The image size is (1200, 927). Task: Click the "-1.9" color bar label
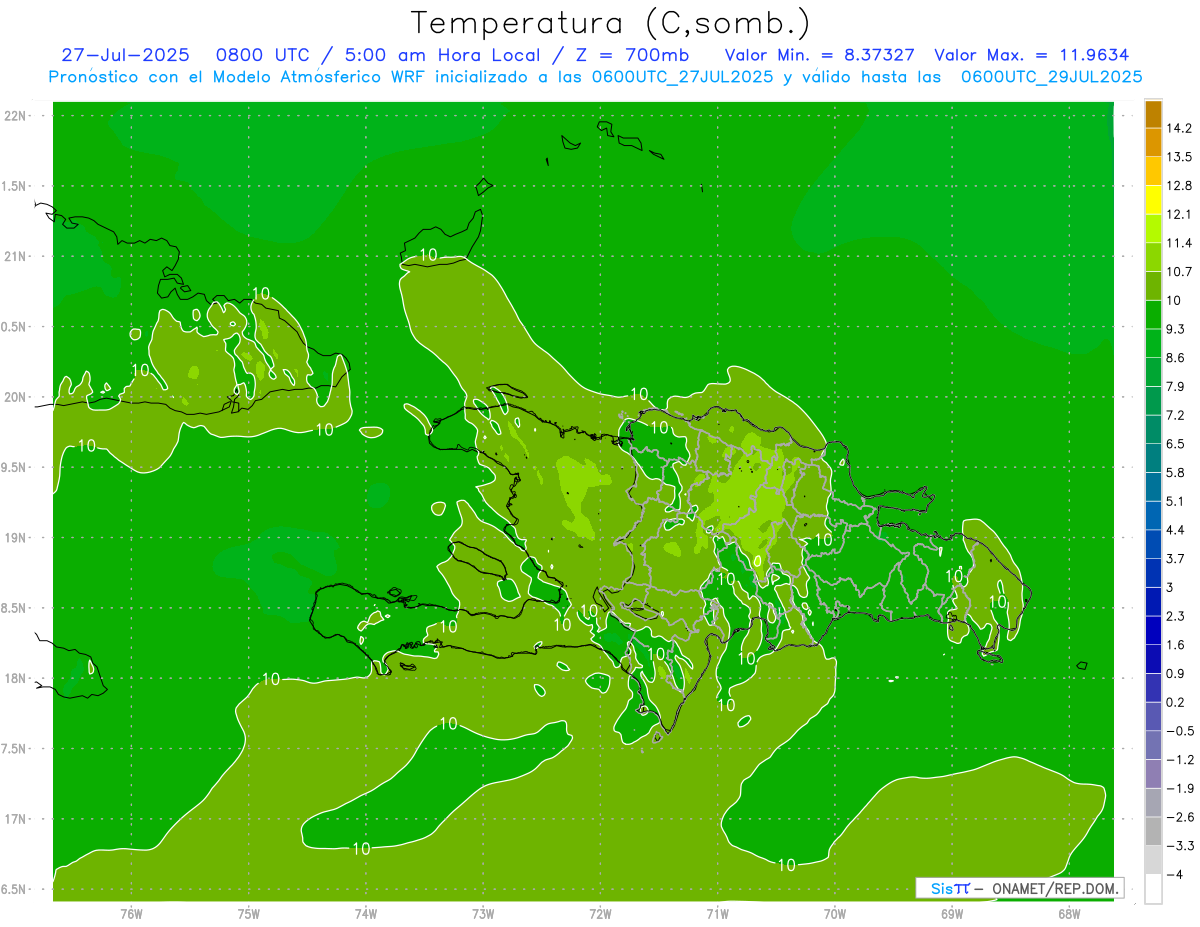click(x=1179, y=788)
